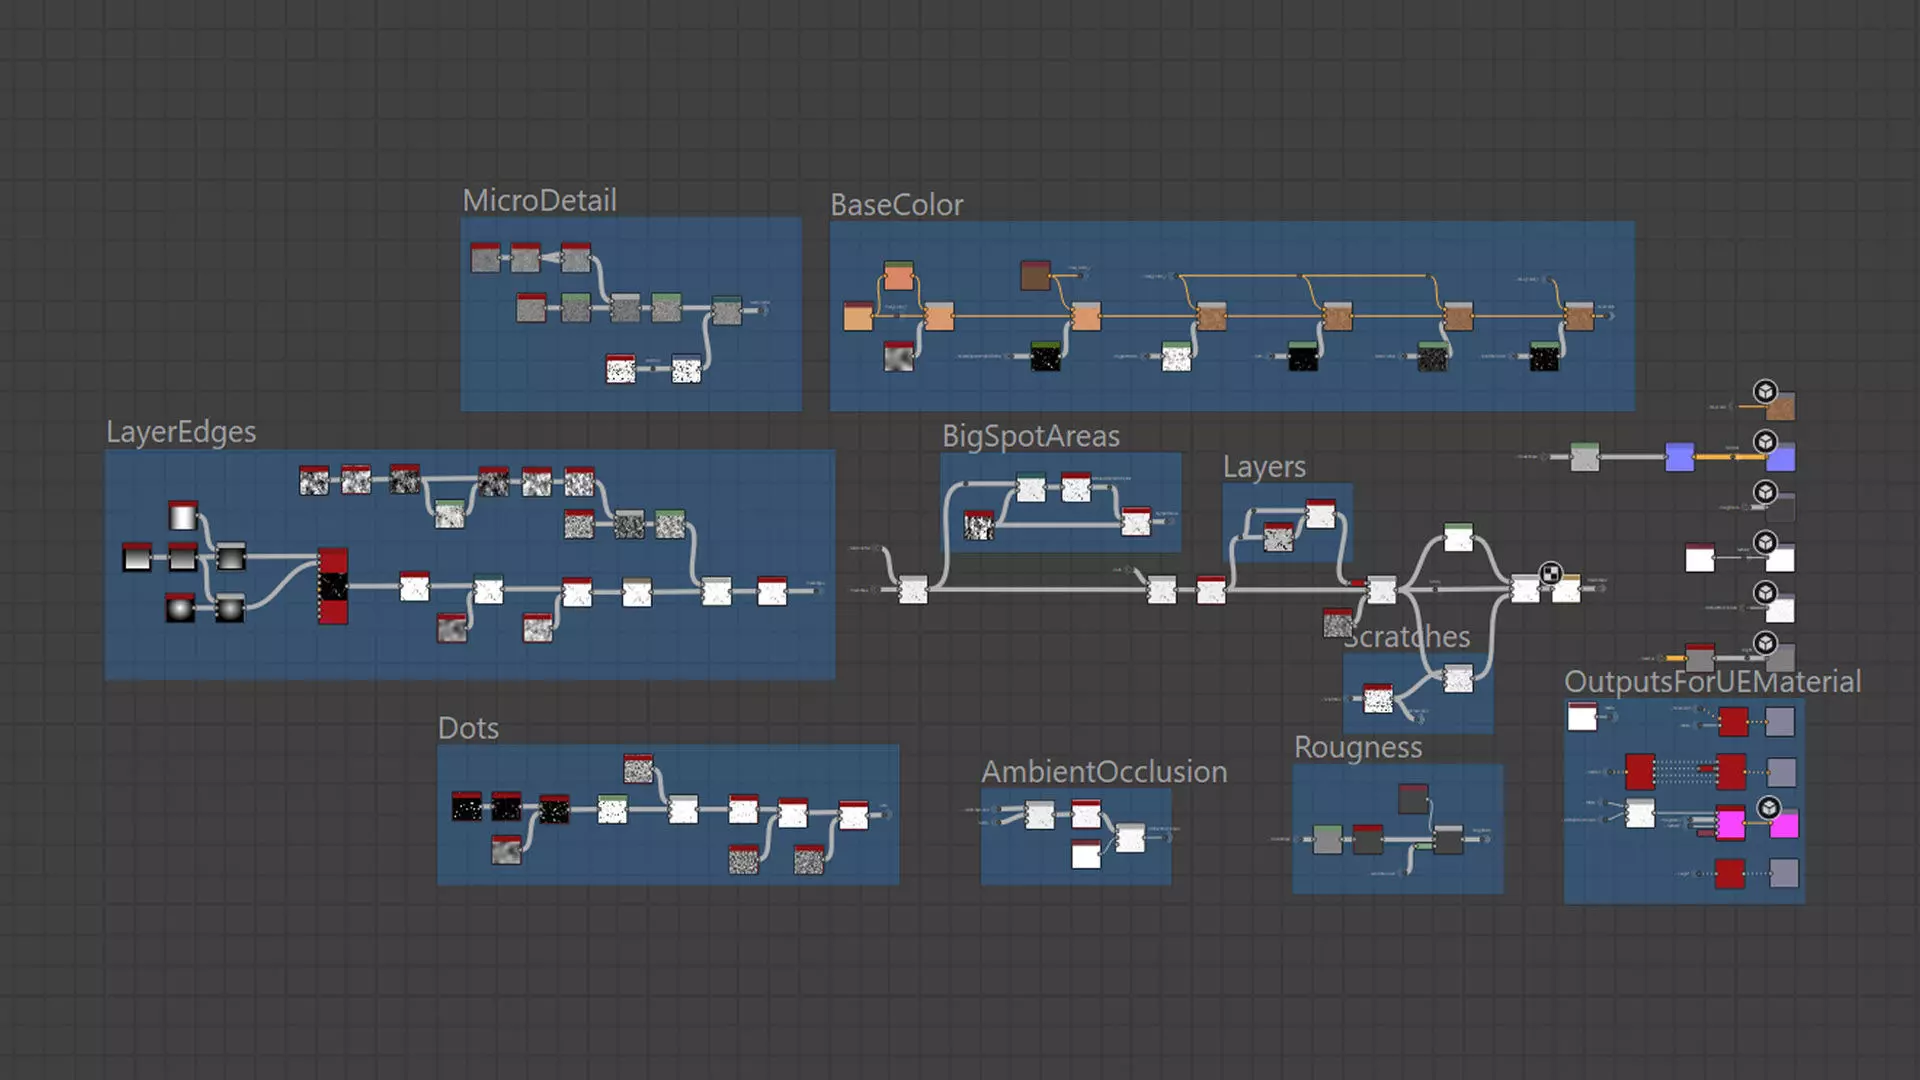Click the AmbientOcclusion frame title

pos(1104,772)
